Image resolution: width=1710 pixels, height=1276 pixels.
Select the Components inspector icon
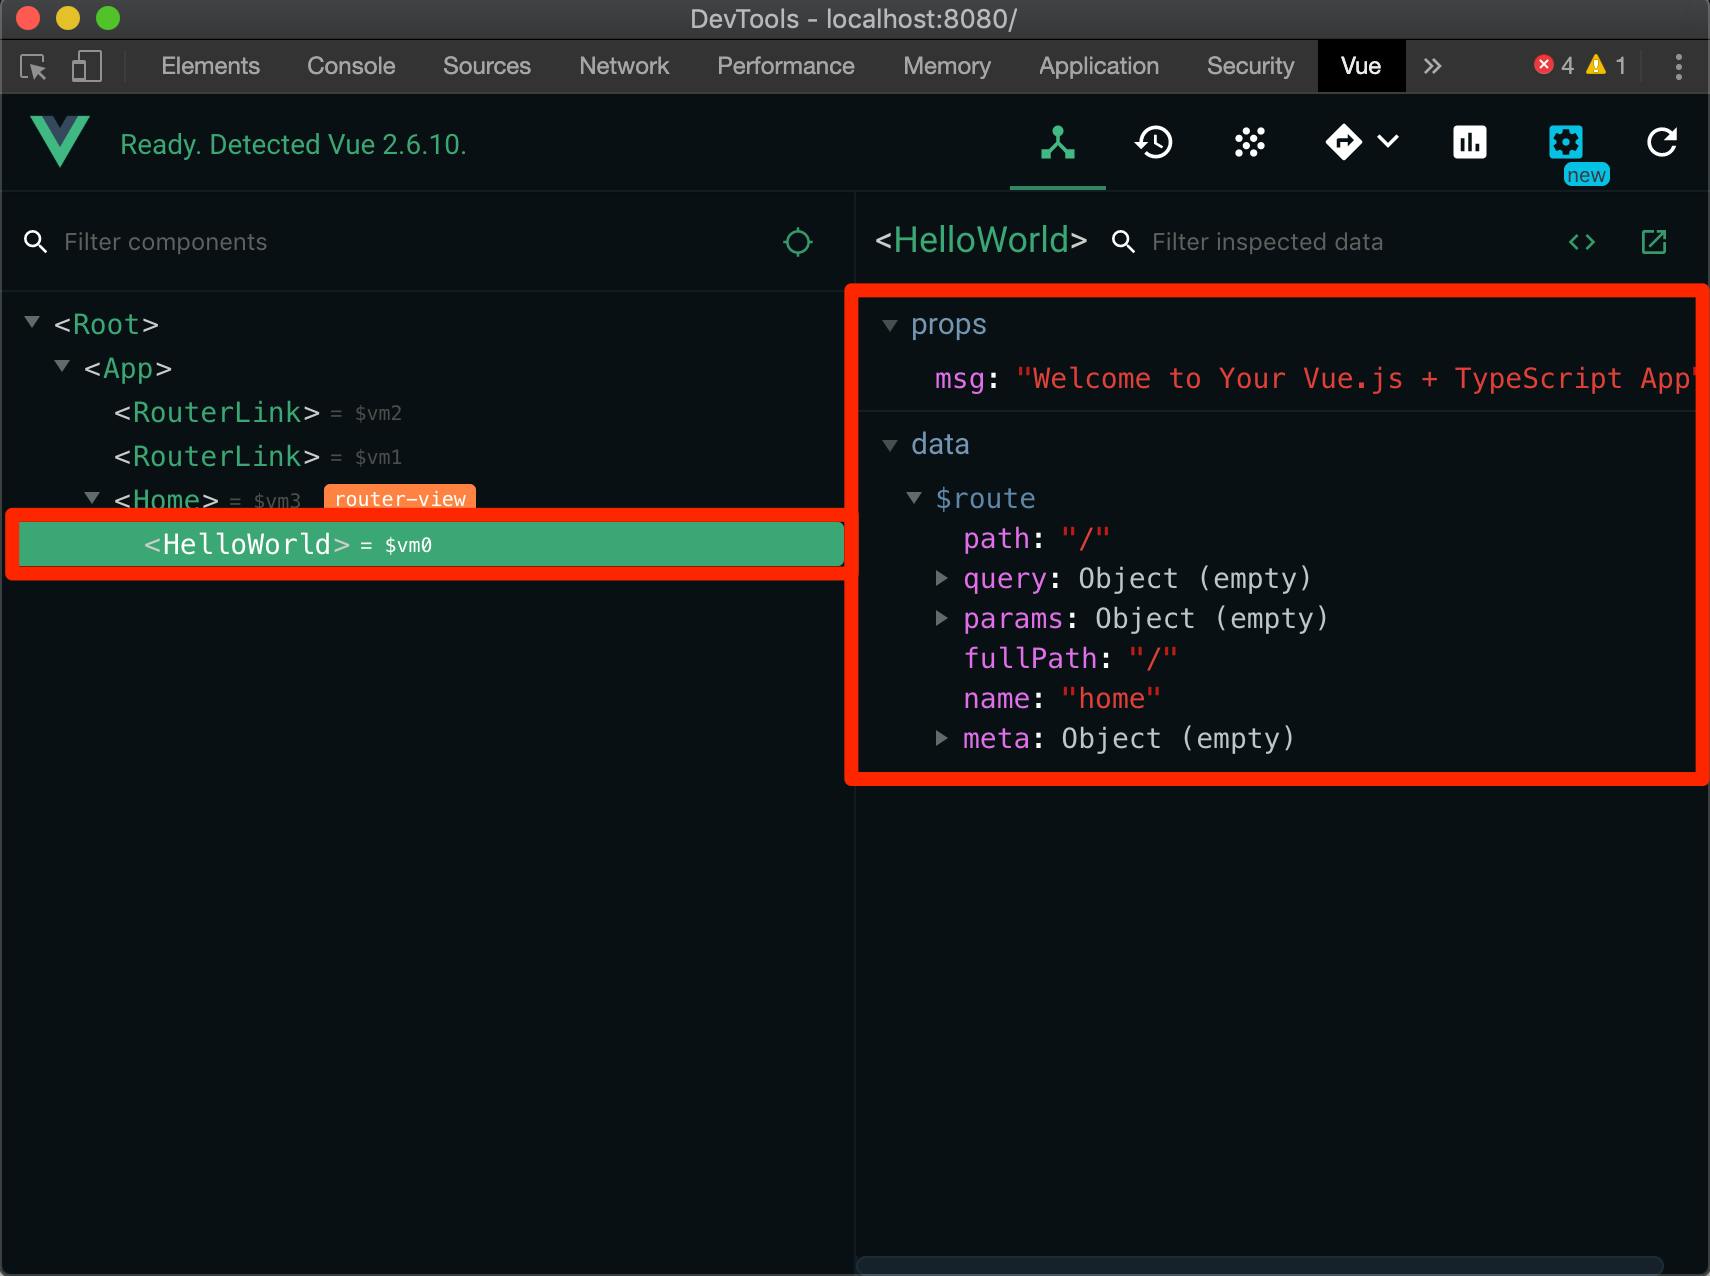click(x=1057, y=142)
